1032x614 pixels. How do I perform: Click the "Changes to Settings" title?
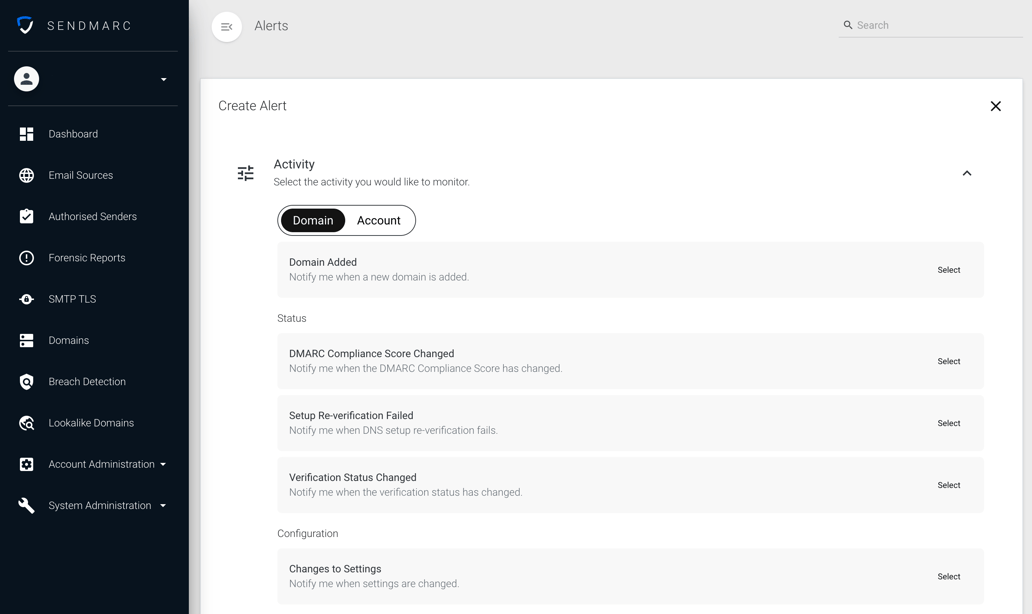(335, 569)
